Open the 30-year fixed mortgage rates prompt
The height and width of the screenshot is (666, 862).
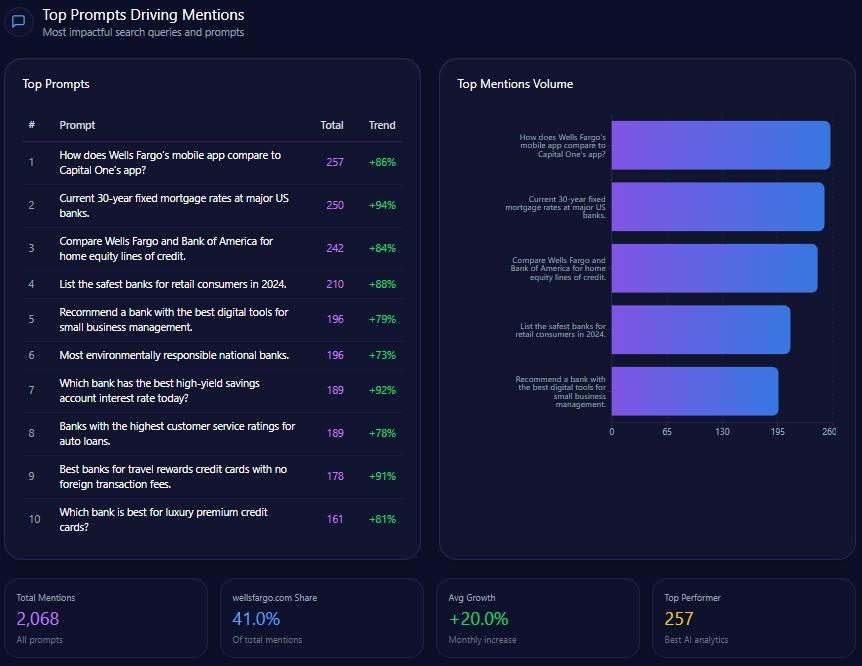coord(174,205)
